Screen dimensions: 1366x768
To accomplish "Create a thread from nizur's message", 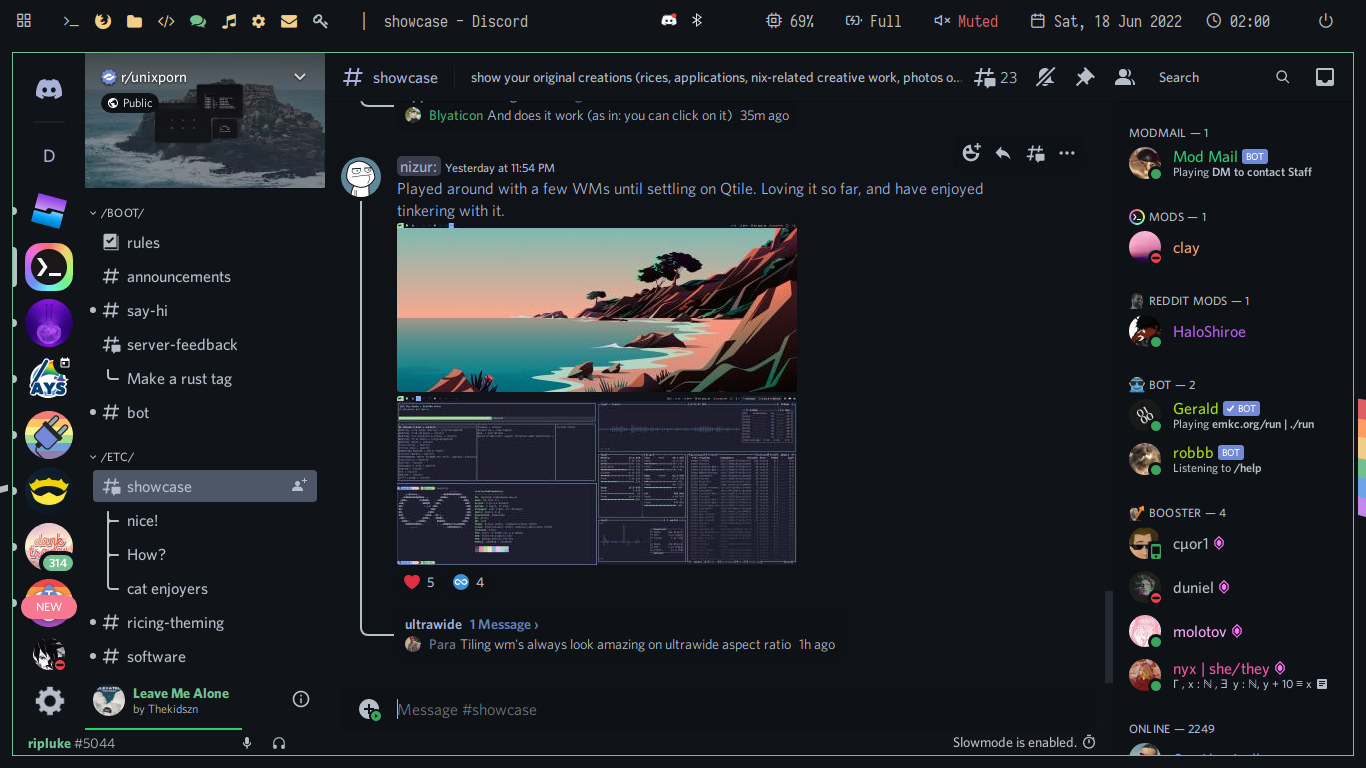I will pos(1035,153).
